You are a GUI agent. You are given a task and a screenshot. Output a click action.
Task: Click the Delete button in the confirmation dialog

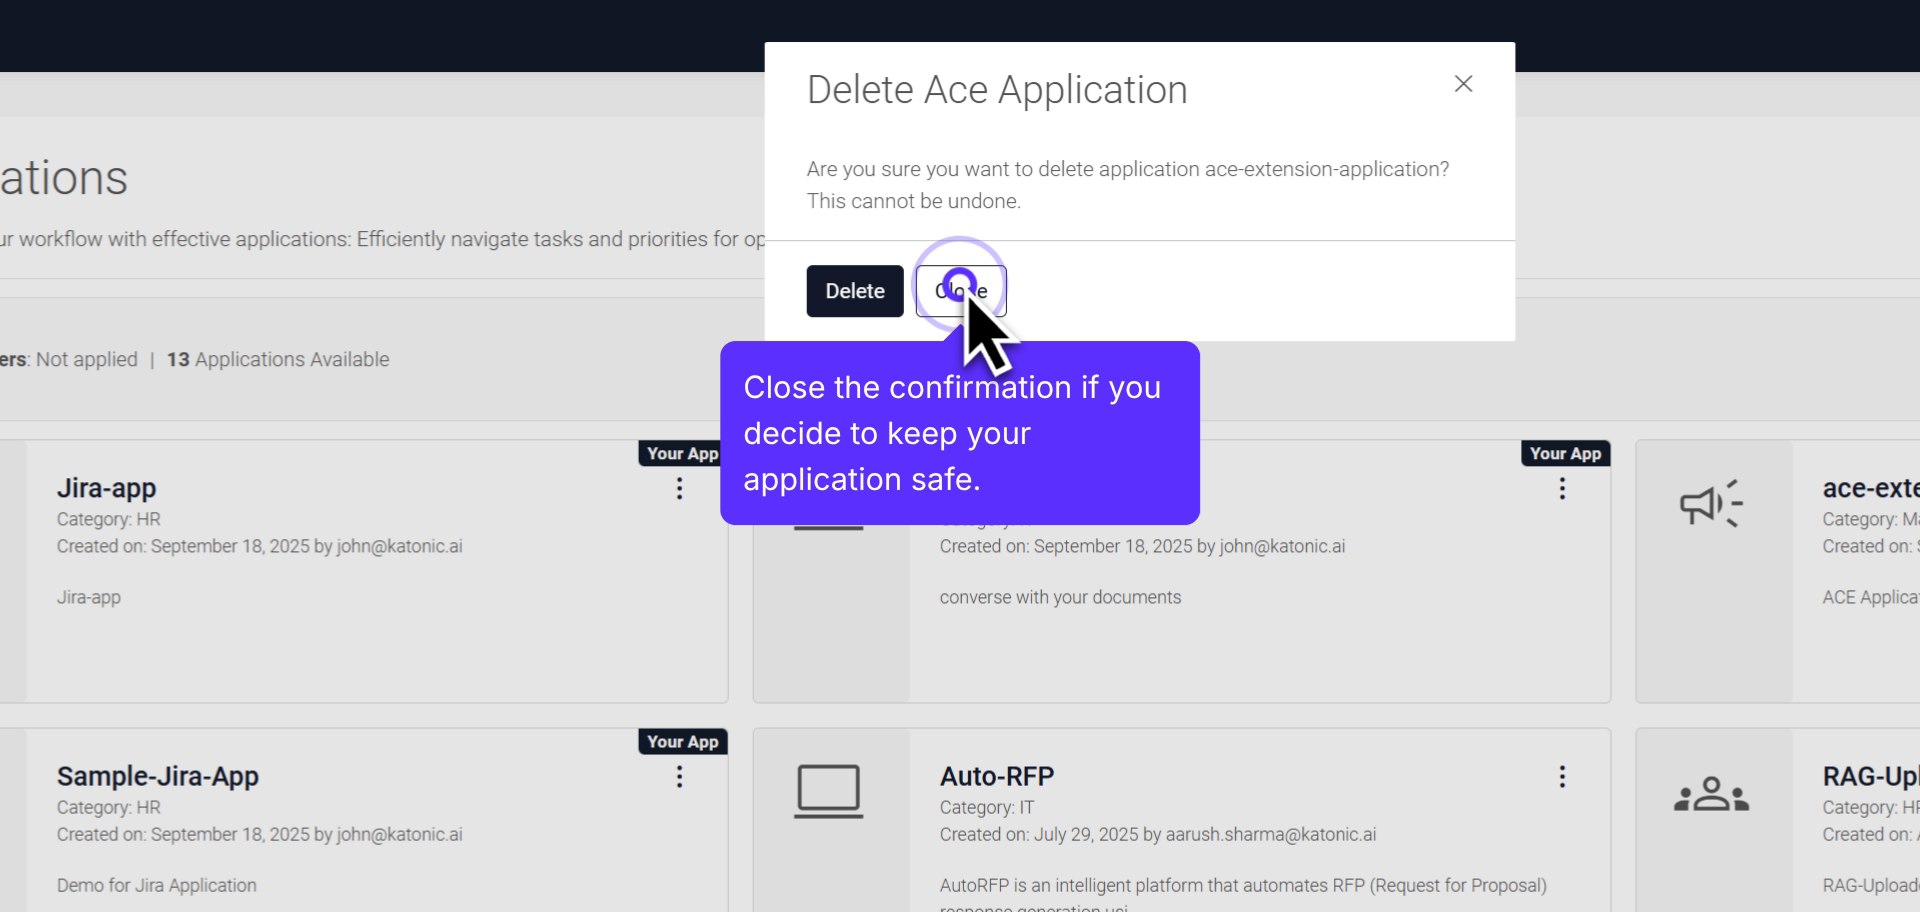click(854, 290)
